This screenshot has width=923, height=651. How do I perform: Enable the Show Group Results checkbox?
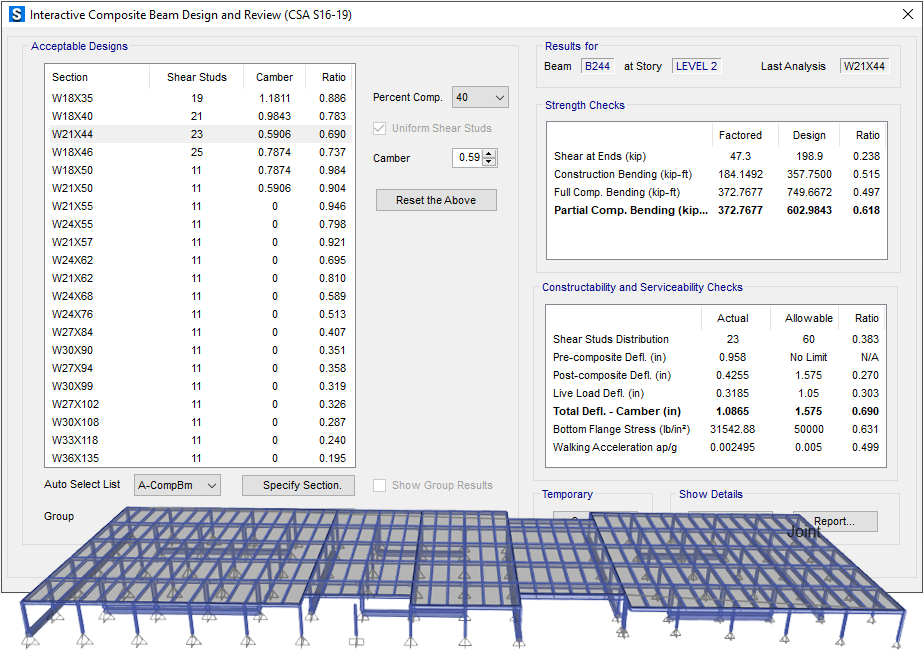[380, 485]
